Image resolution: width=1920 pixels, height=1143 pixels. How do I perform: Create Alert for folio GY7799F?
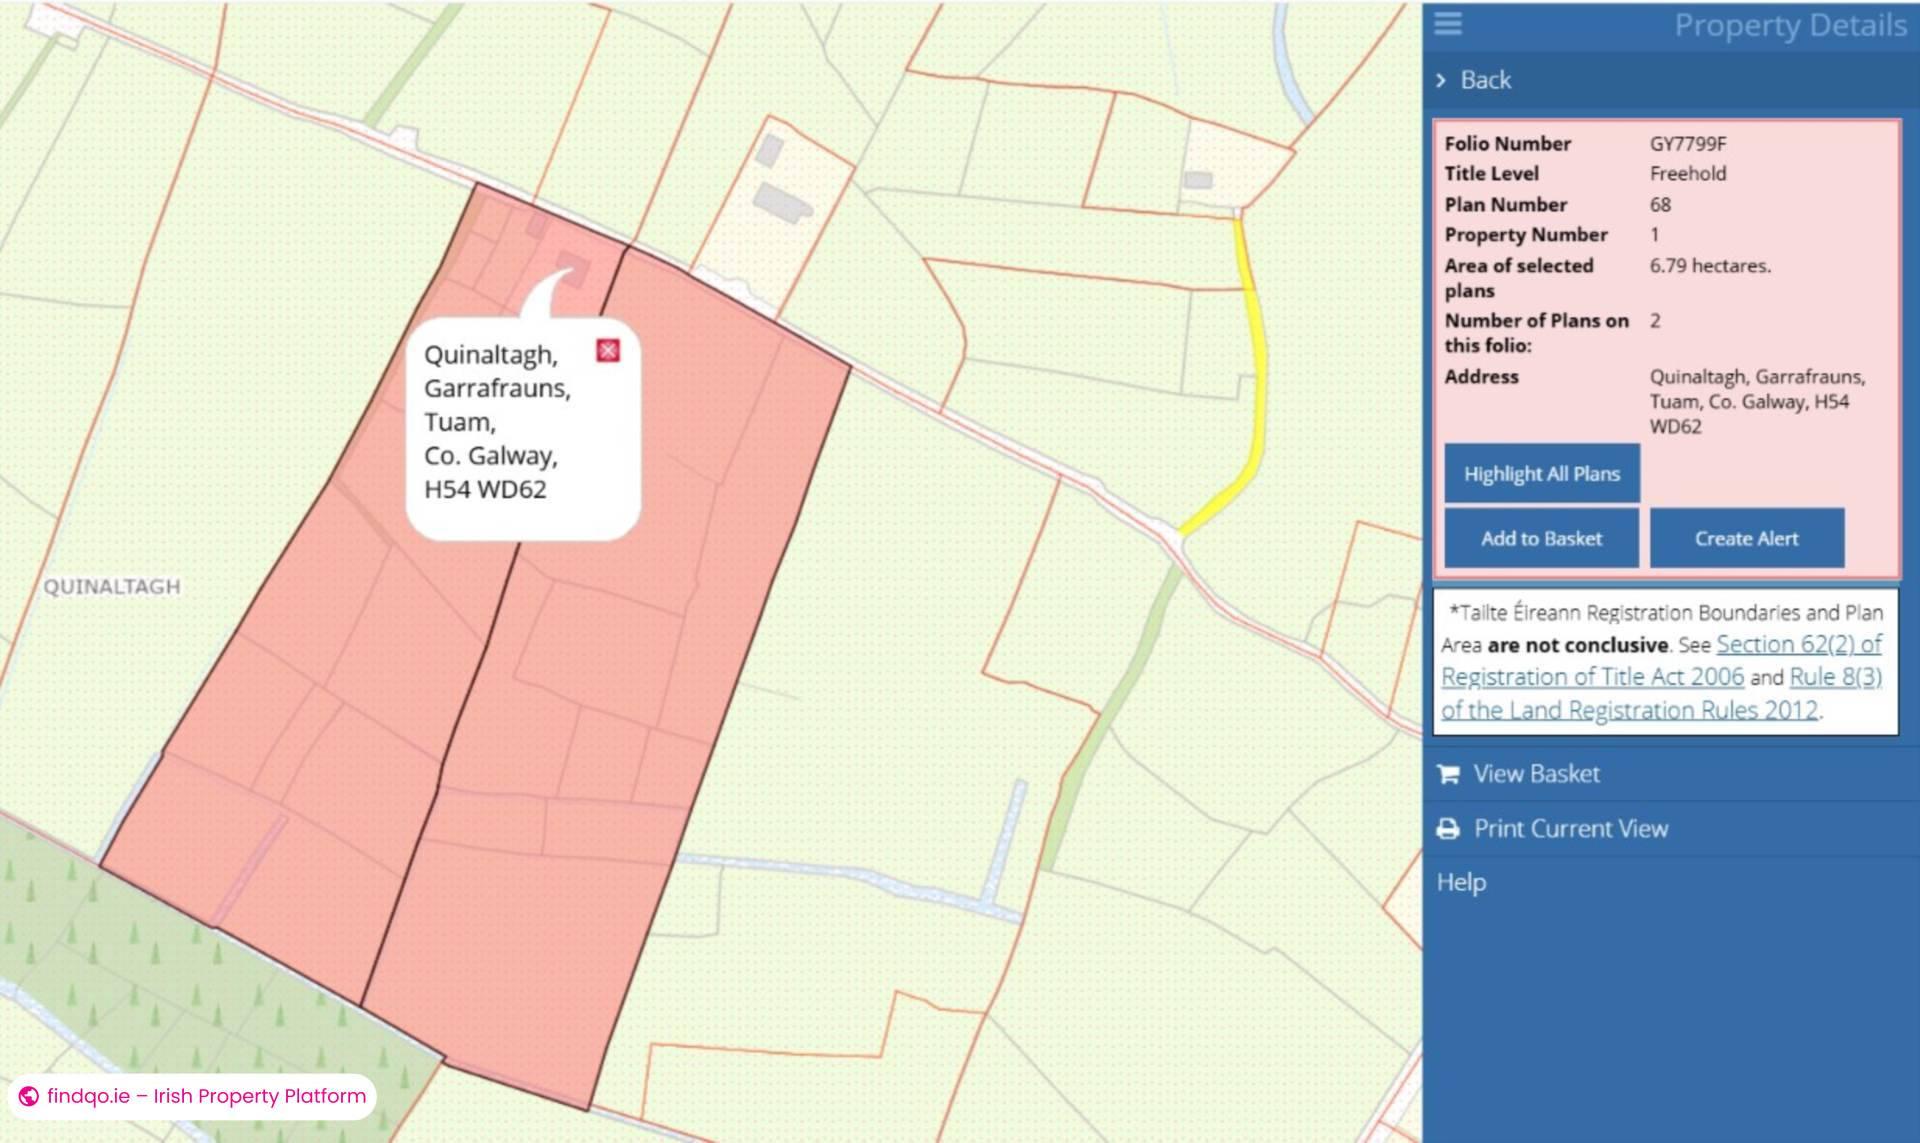[x=1746, y=539]
